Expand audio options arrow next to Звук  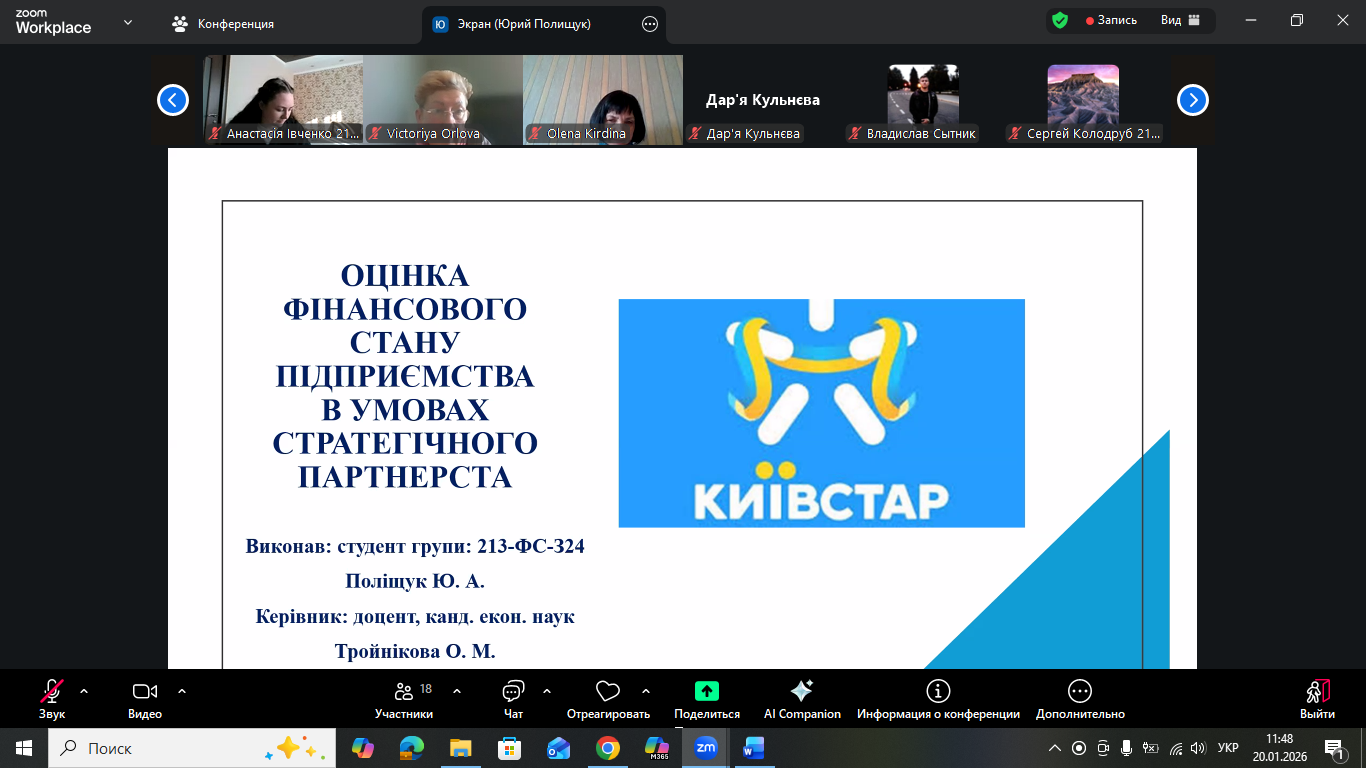84,691
